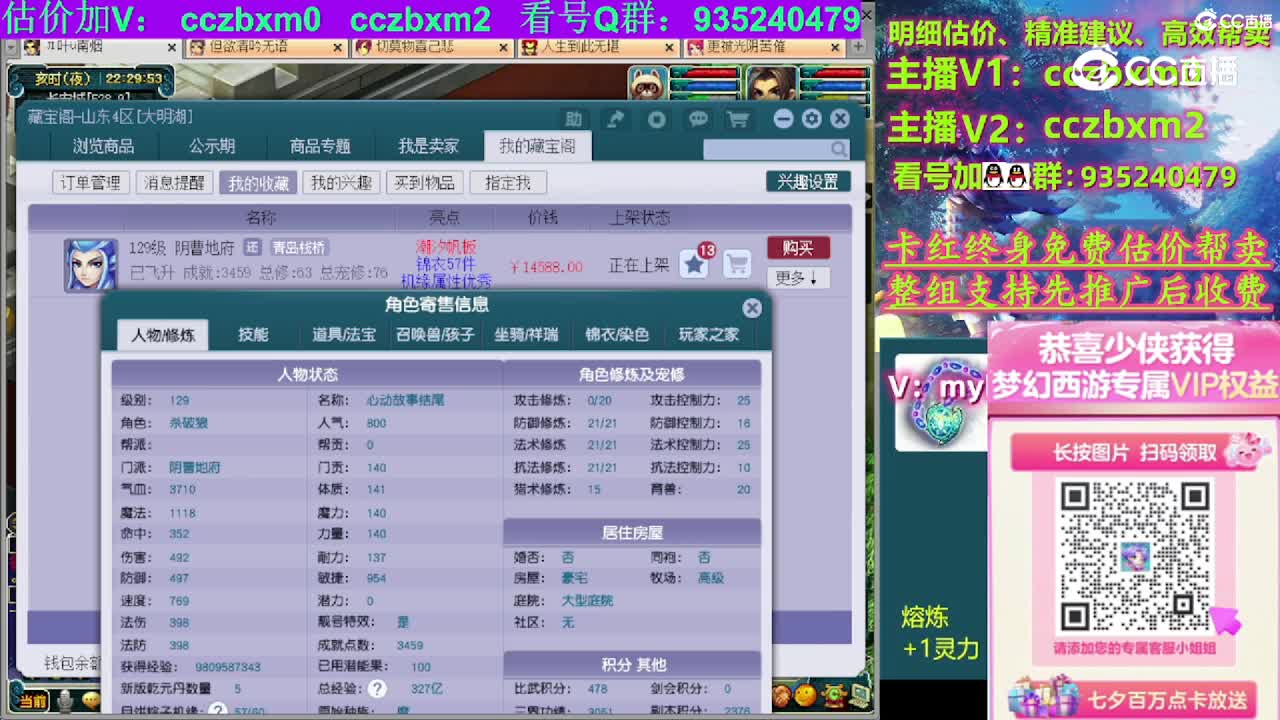The width and height of the screenshot is (1280, 720).
Task: Close the 但欲清吟无语 game window tab
Action: pyautogui.click(x=337, y=47)
